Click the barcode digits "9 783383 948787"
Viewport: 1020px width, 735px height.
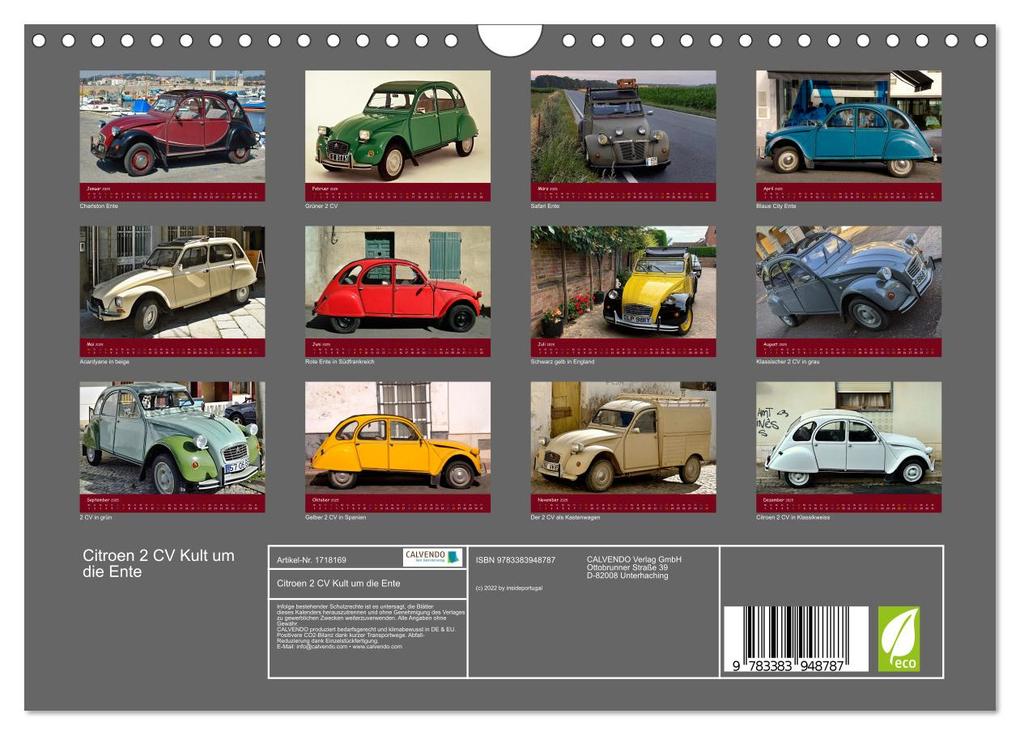click(788, 666)
